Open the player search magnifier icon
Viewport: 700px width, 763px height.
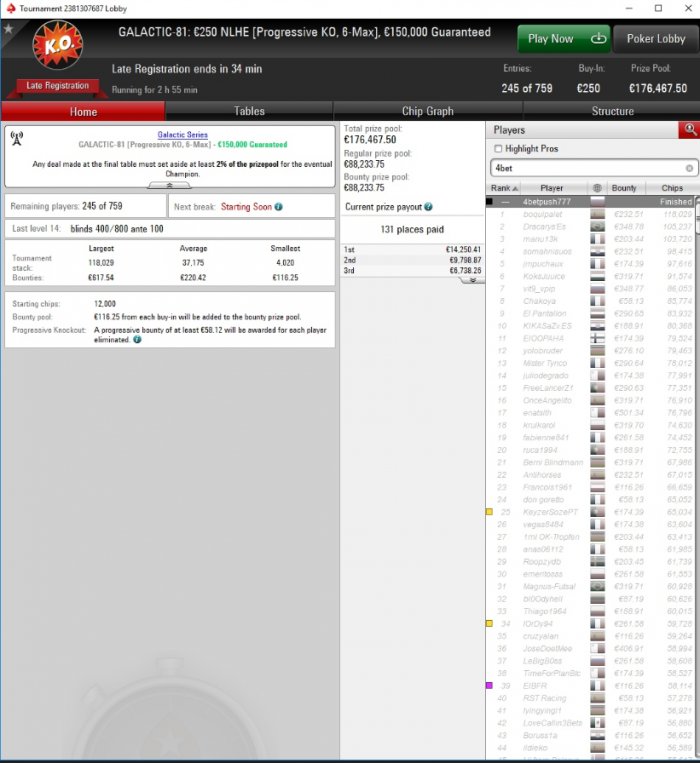click(689, 129)
